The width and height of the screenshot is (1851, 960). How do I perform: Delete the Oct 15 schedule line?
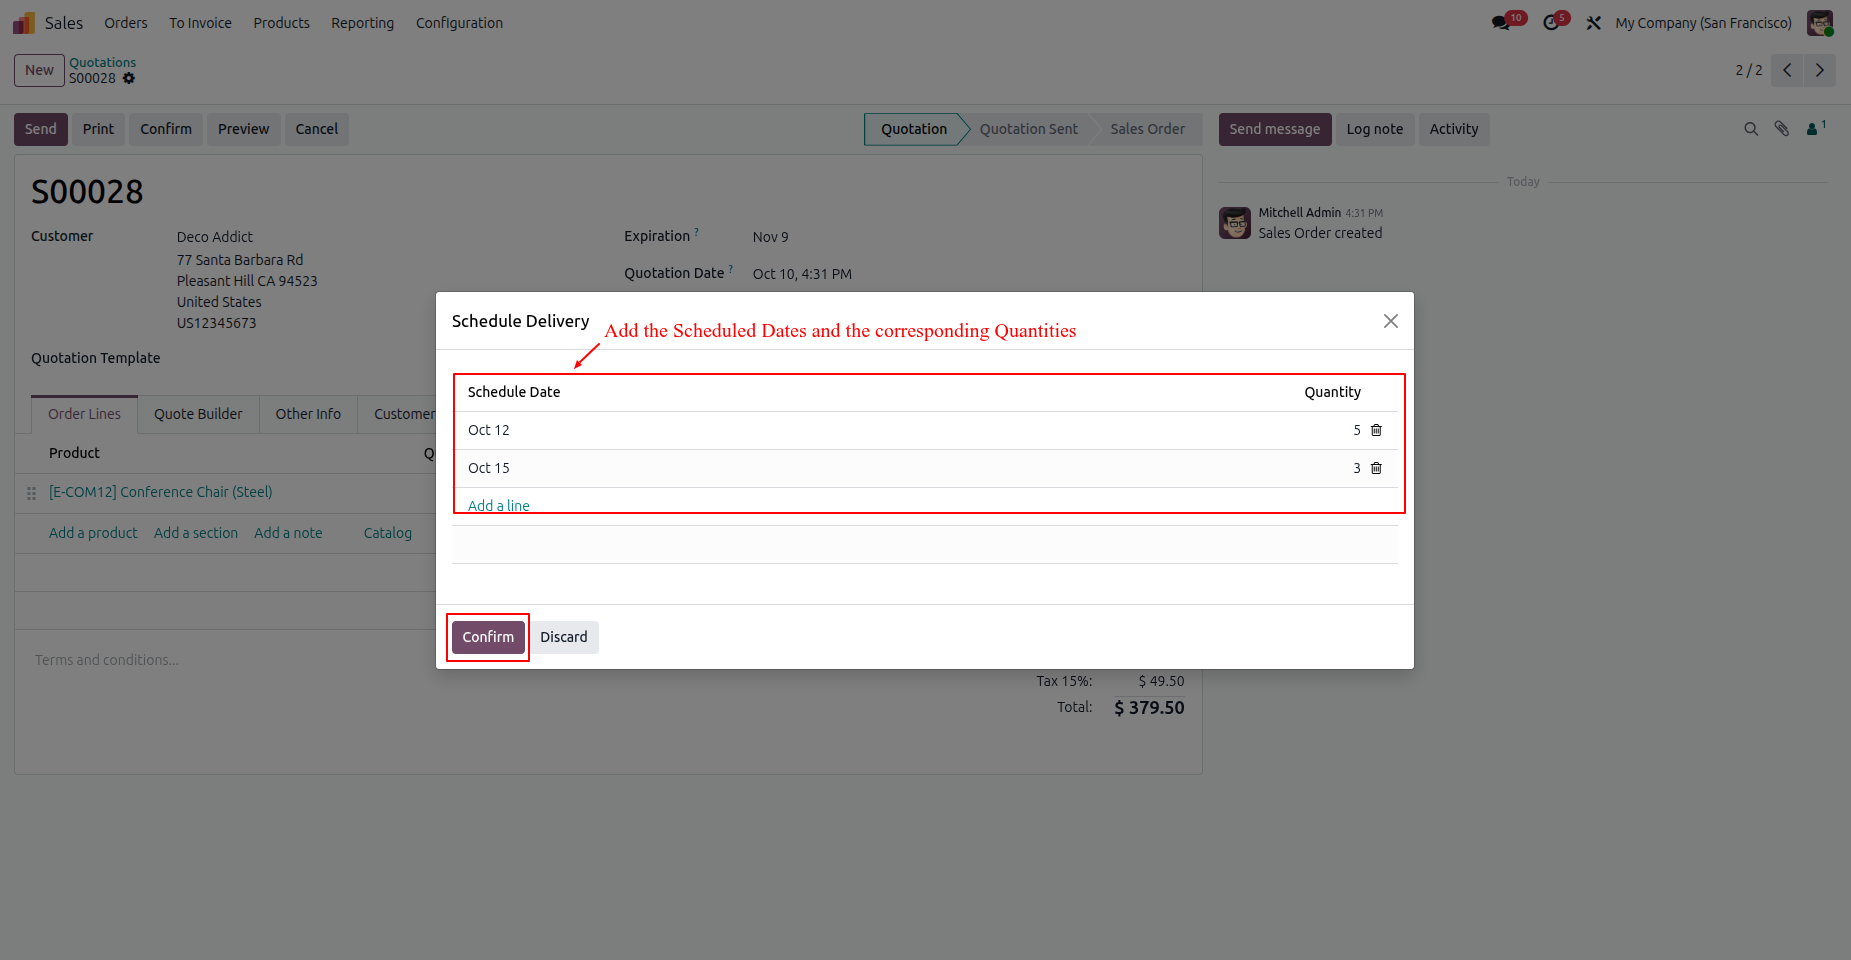click(x=1376, y=468)
